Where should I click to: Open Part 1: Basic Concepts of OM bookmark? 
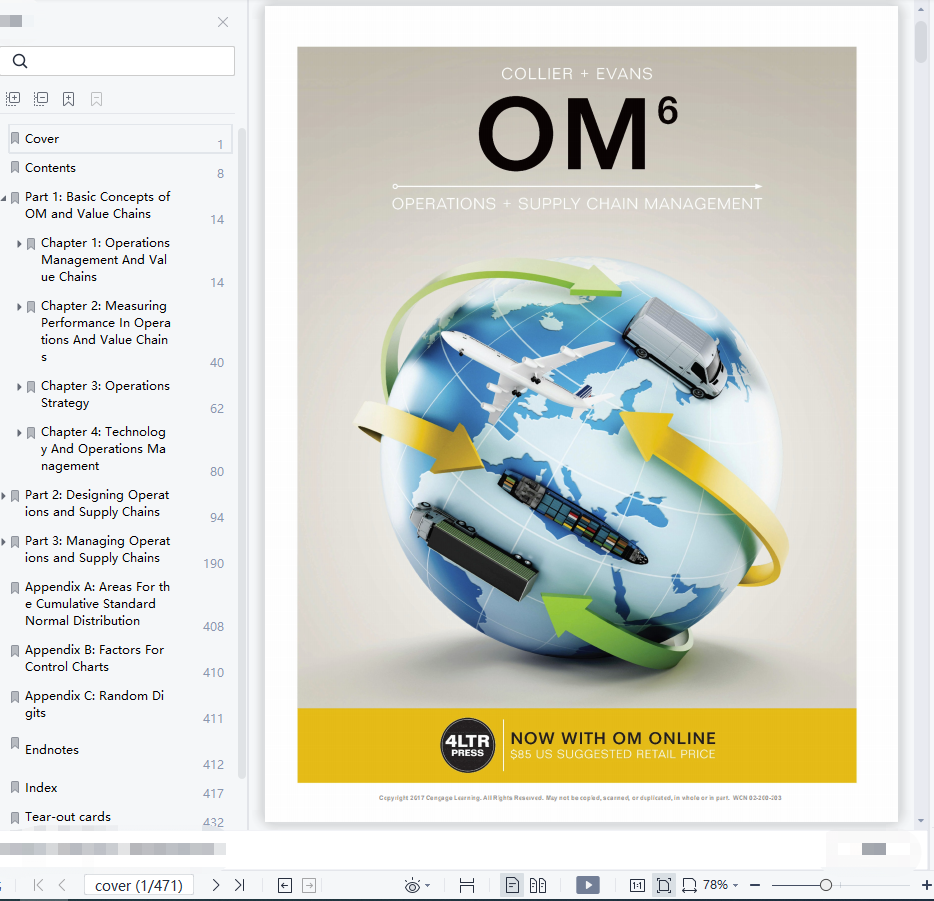pyautogui.click(x=98, y=205)
